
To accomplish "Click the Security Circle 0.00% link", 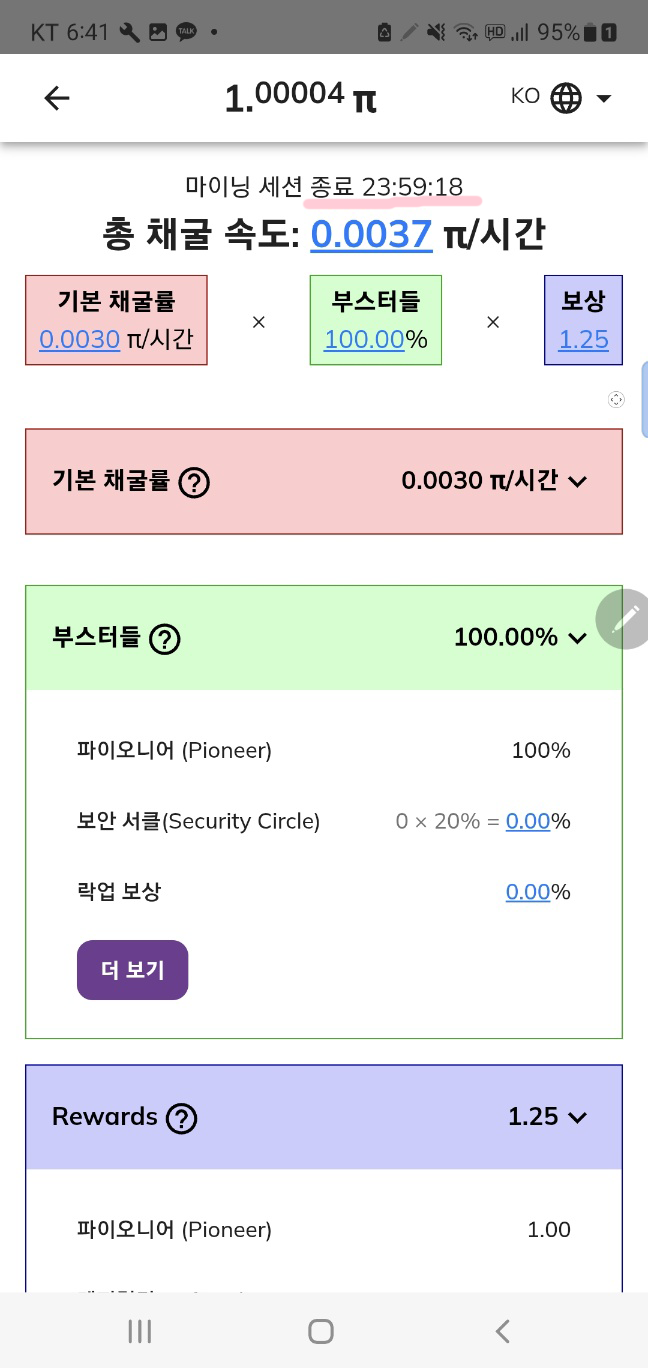I will click(528, 821).
